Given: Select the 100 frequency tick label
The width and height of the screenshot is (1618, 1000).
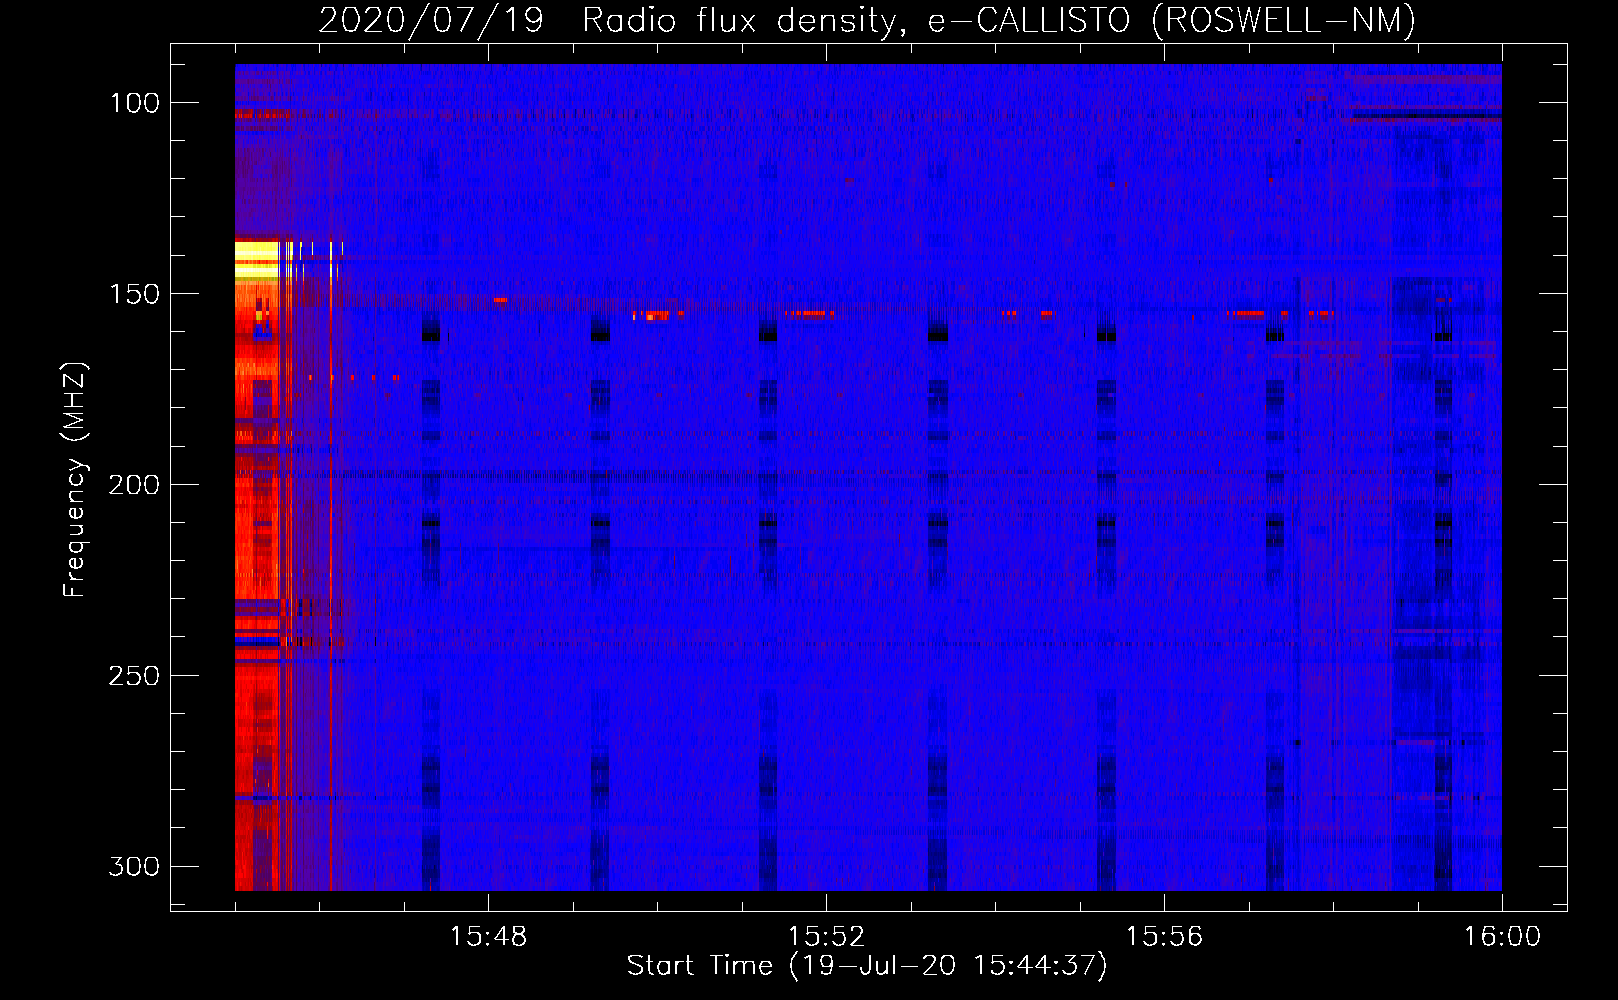Looking at the screenshot, I should tap(135, 103).
